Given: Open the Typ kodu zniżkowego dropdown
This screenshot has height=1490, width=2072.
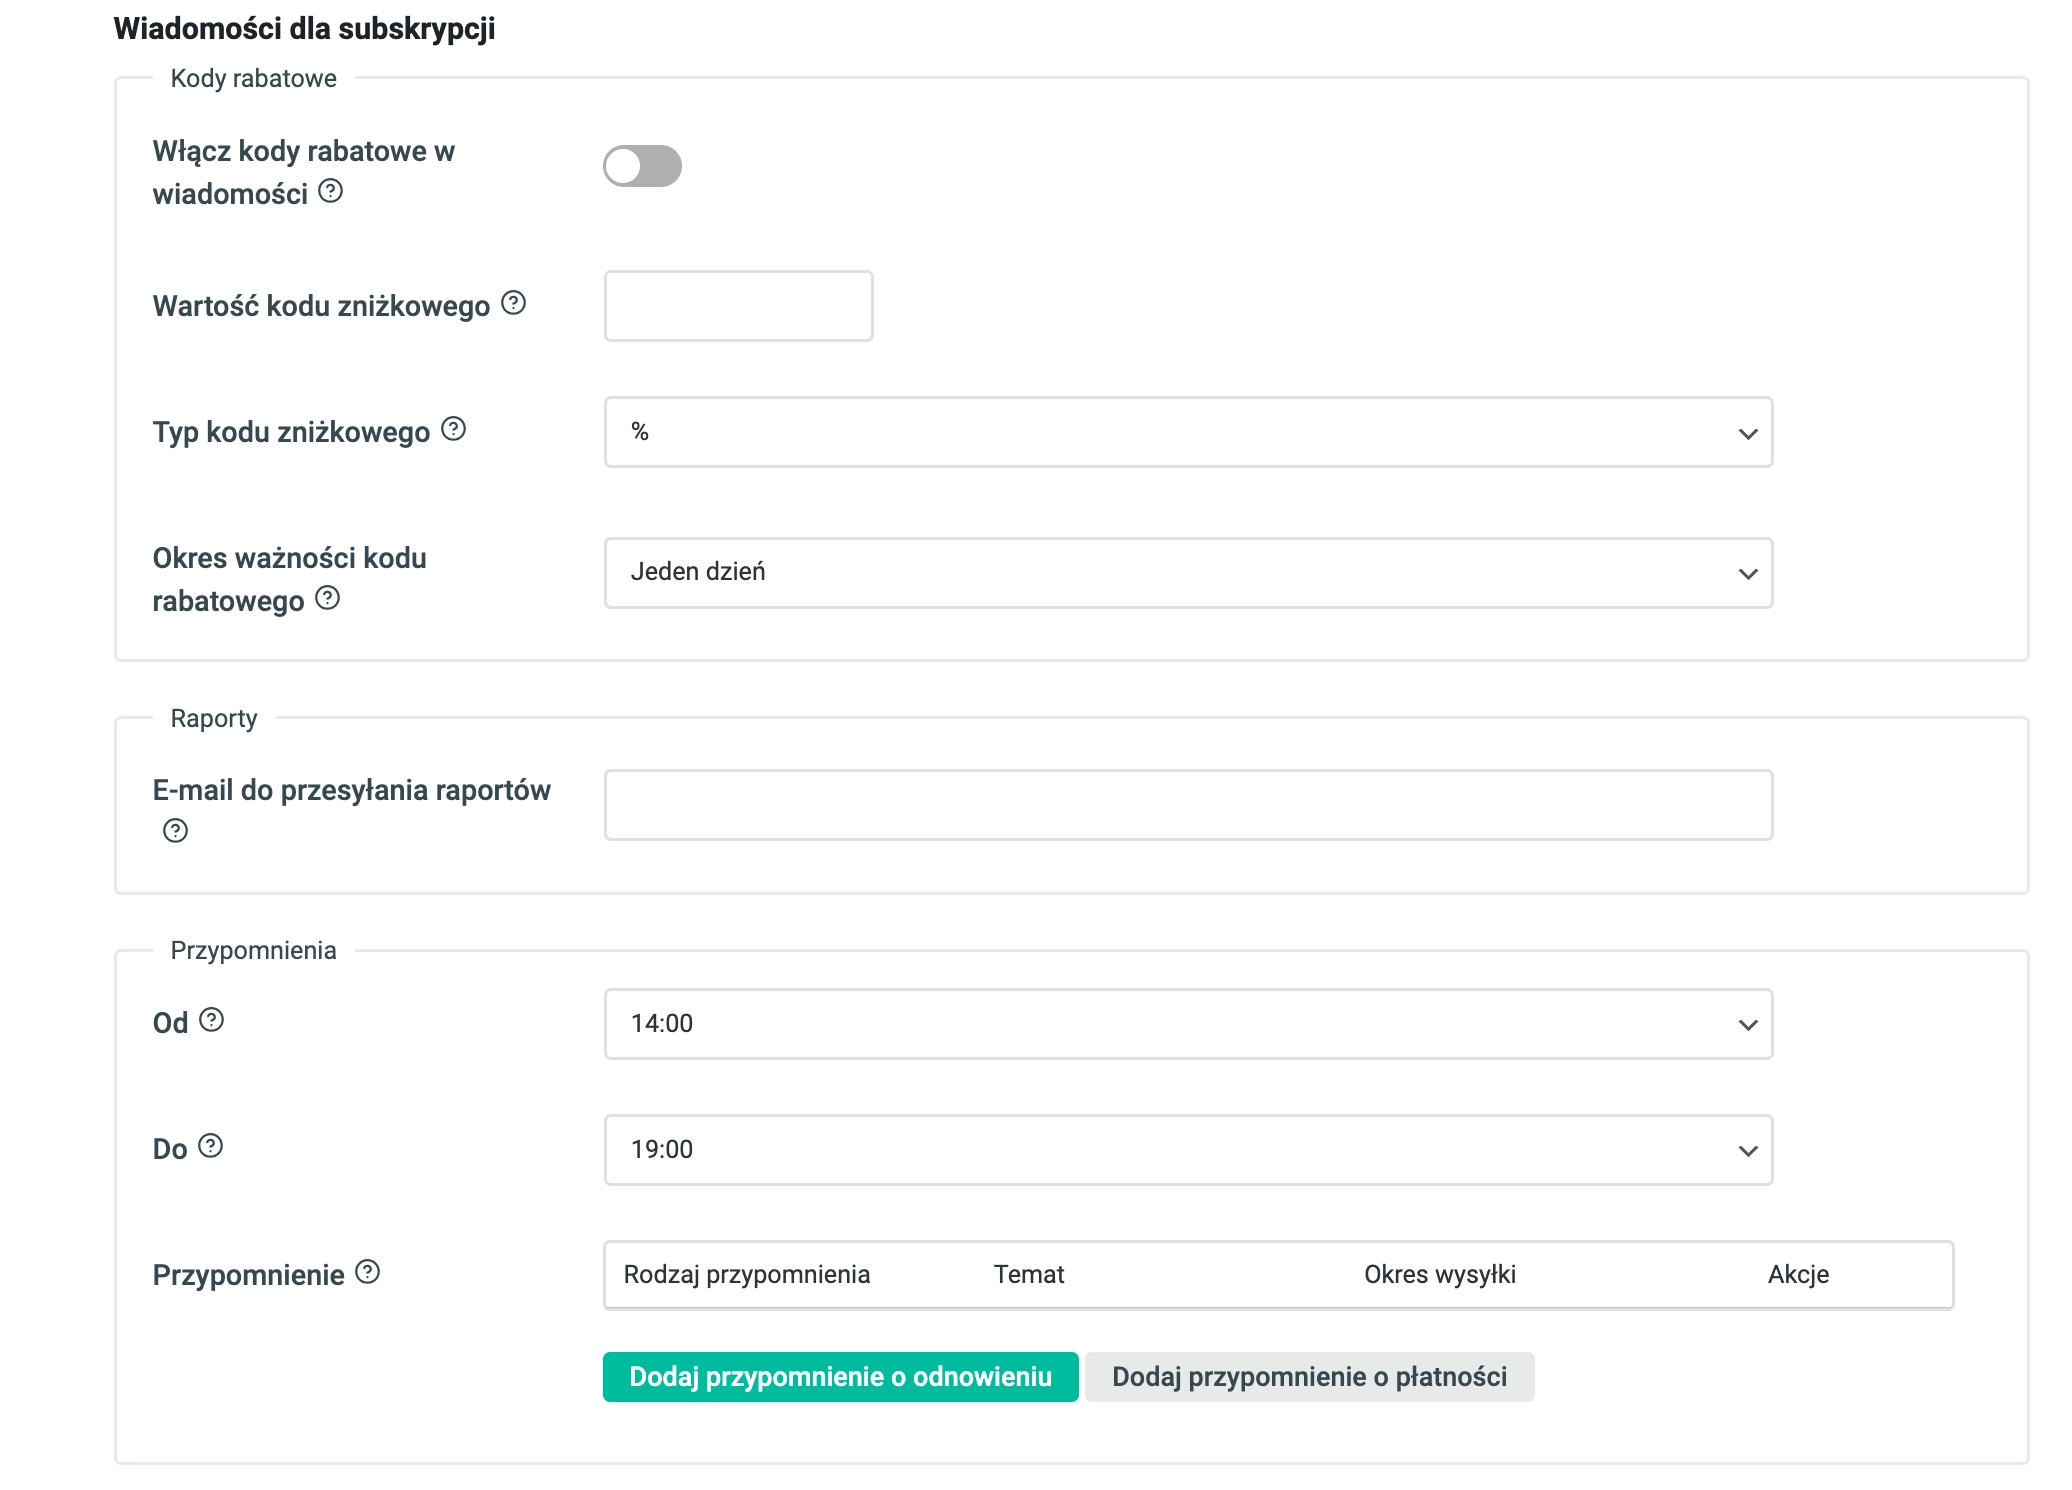Looking at the screenshot, I should [x=1188, y=432].
